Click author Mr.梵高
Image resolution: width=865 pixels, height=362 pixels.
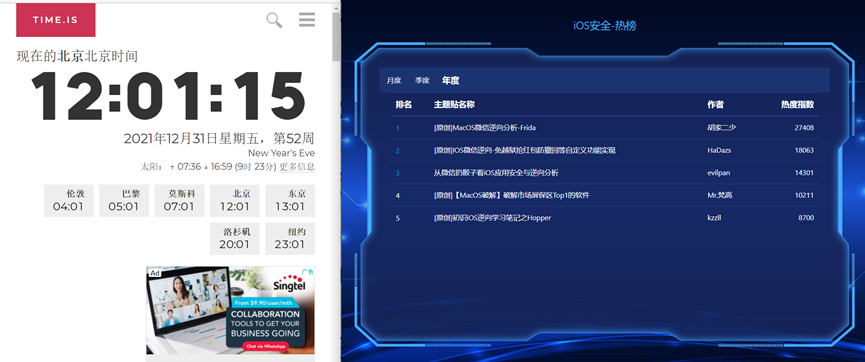coord(720,195)
